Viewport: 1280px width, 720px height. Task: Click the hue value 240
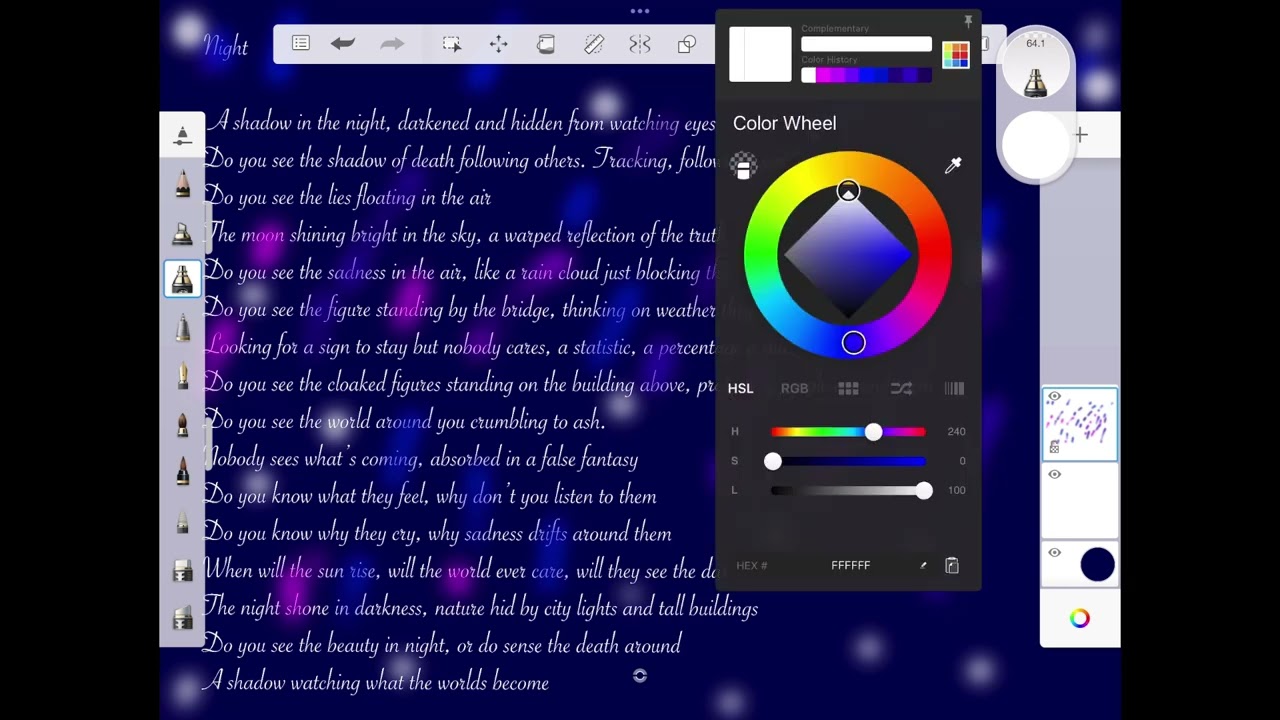pos(956,432)
